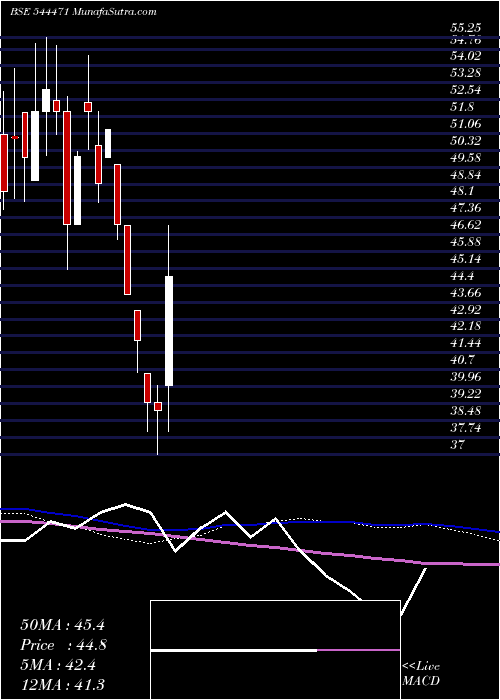This screenshot has width=500, height=700.
Task: Click the 38.48 price axis label
Action: coord(466,412)
